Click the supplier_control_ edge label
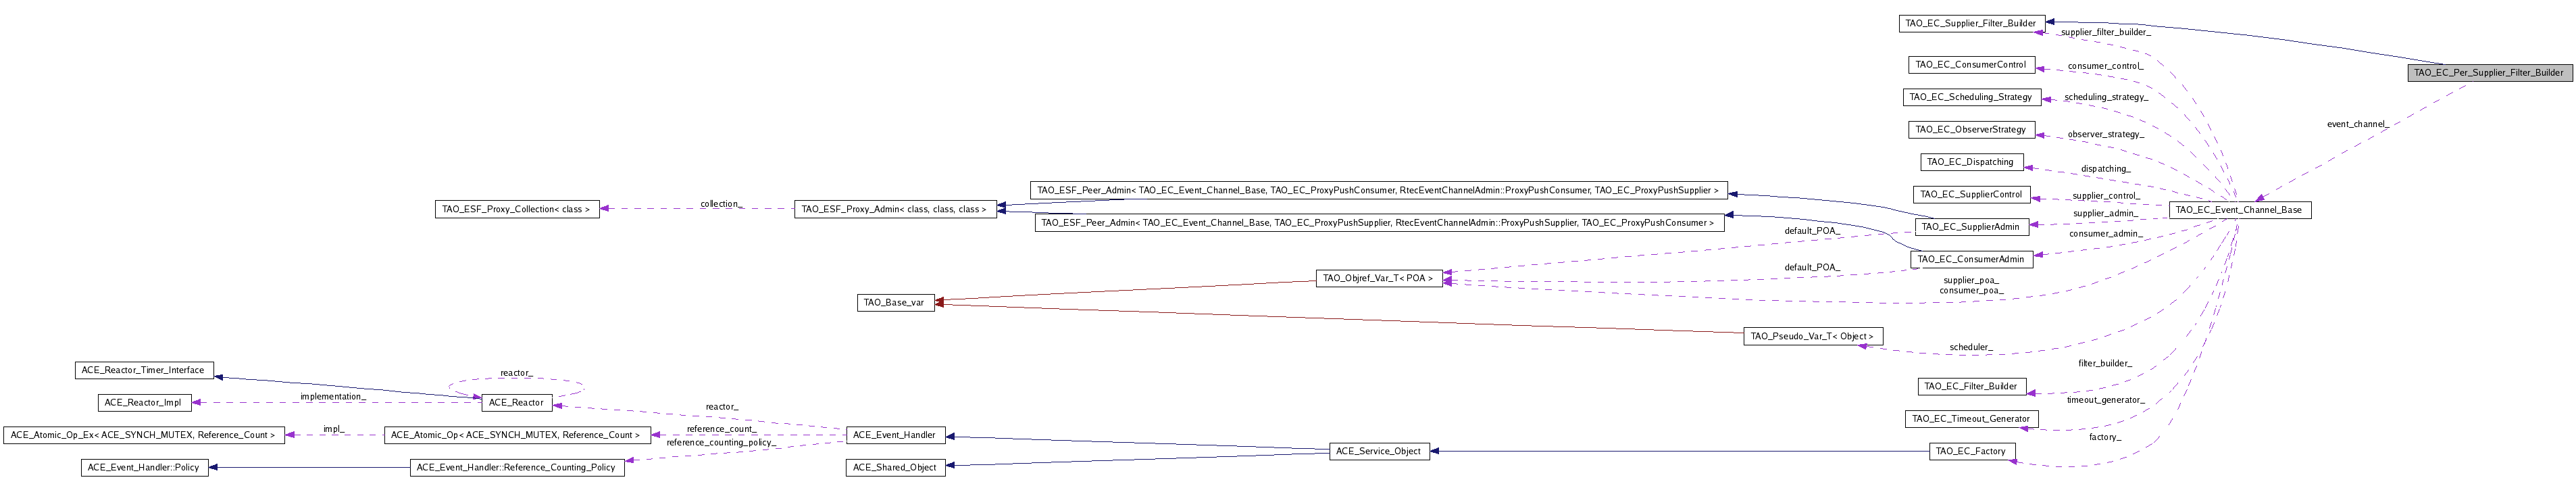 [2105, 196]
